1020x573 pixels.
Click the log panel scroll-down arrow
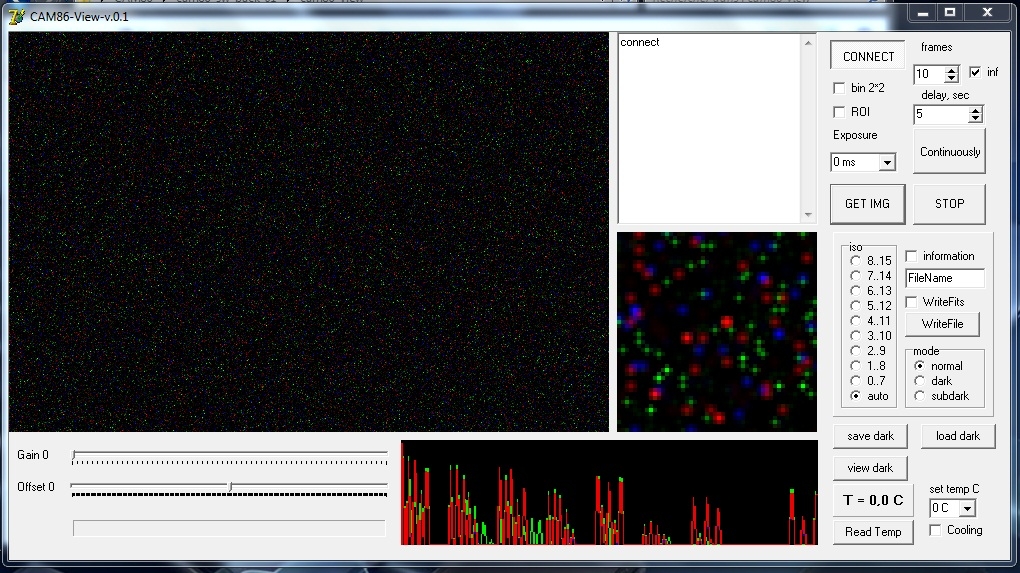click(x=808, y=215)
